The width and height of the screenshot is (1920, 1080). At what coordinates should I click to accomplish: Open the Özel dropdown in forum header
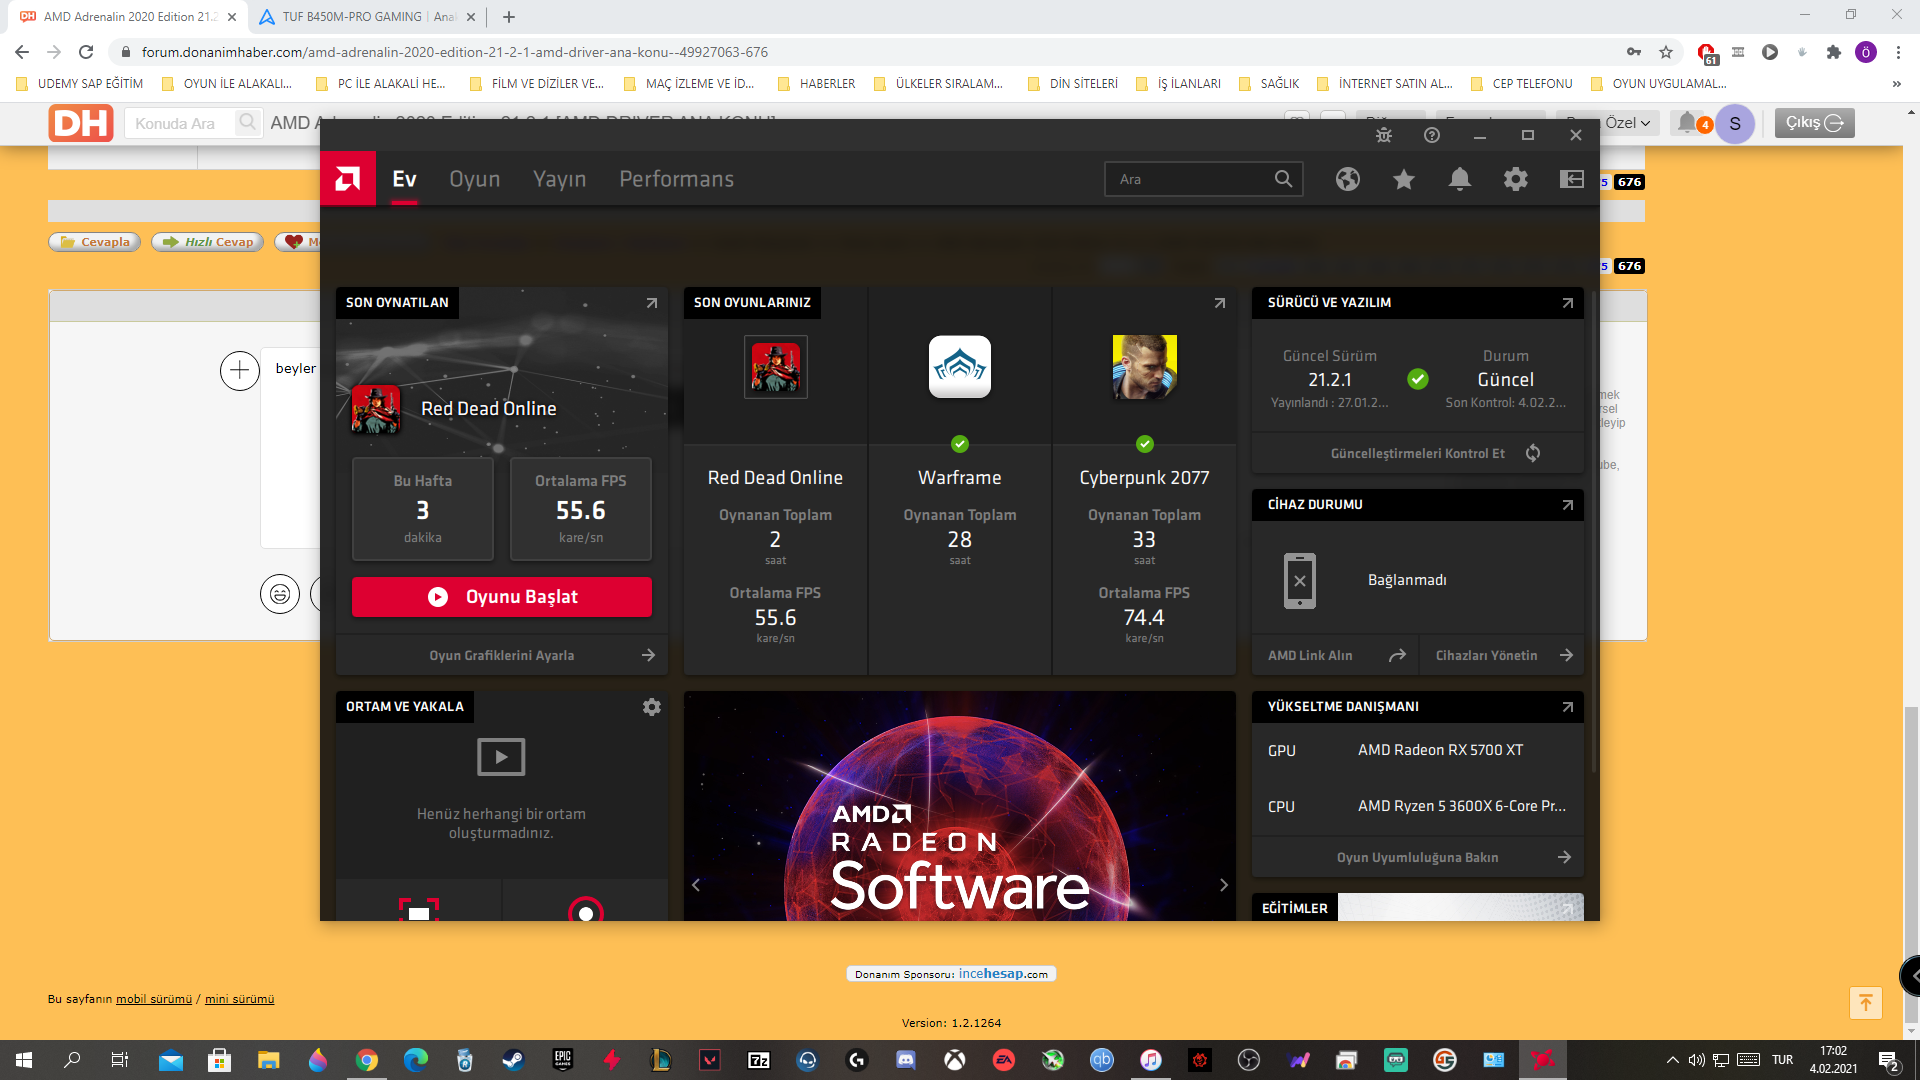click(1628, 123)
